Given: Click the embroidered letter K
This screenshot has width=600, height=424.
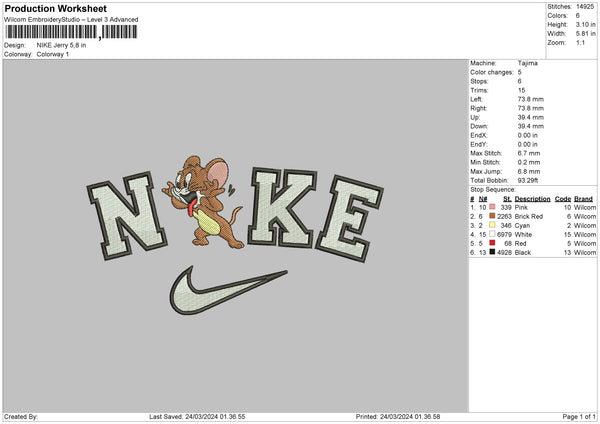Looking at the screenshot, I should [282, 207].
